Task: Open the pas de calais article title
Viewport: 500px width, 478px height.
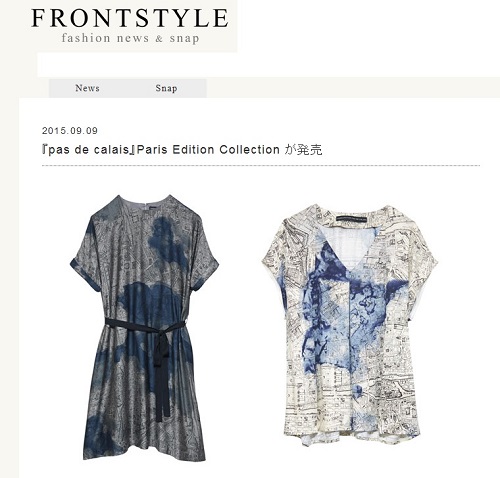Action: pos(182,150)
